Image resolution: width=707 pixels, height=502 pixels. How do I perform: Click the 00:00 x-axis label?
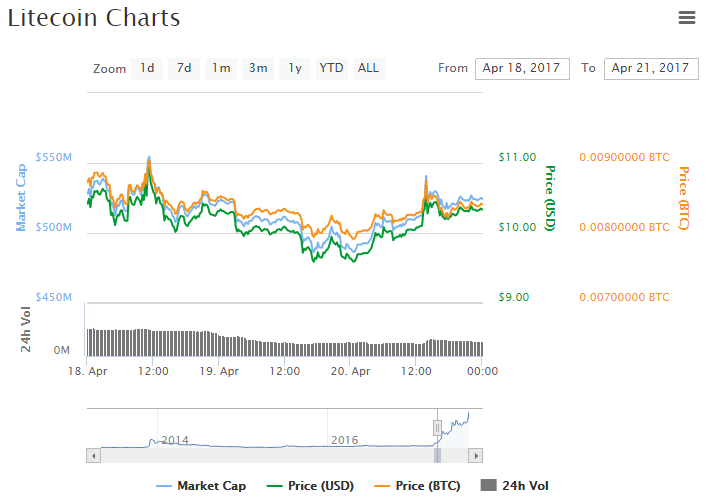[x=482, y=371]
